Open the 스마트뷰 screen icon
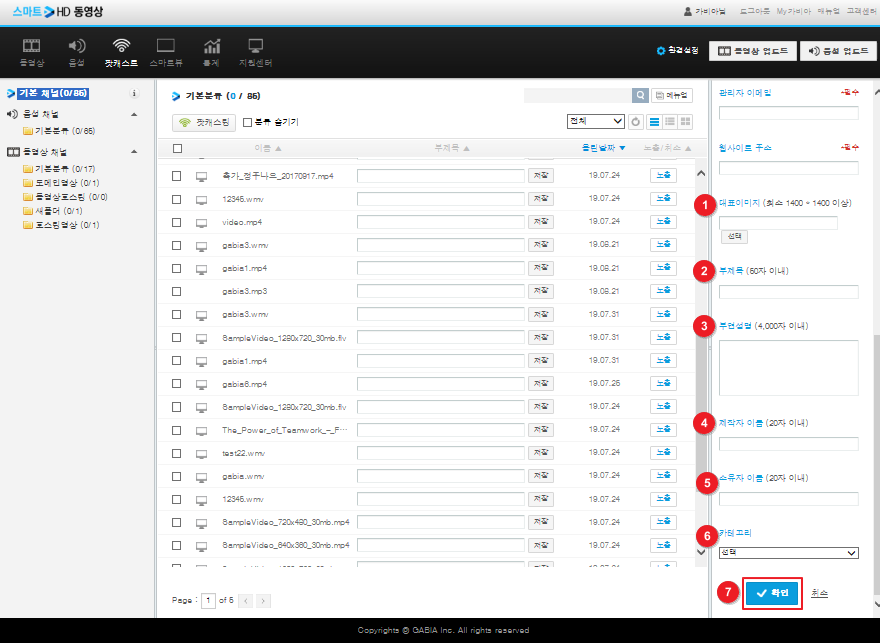880x643 pixels. 166,51
